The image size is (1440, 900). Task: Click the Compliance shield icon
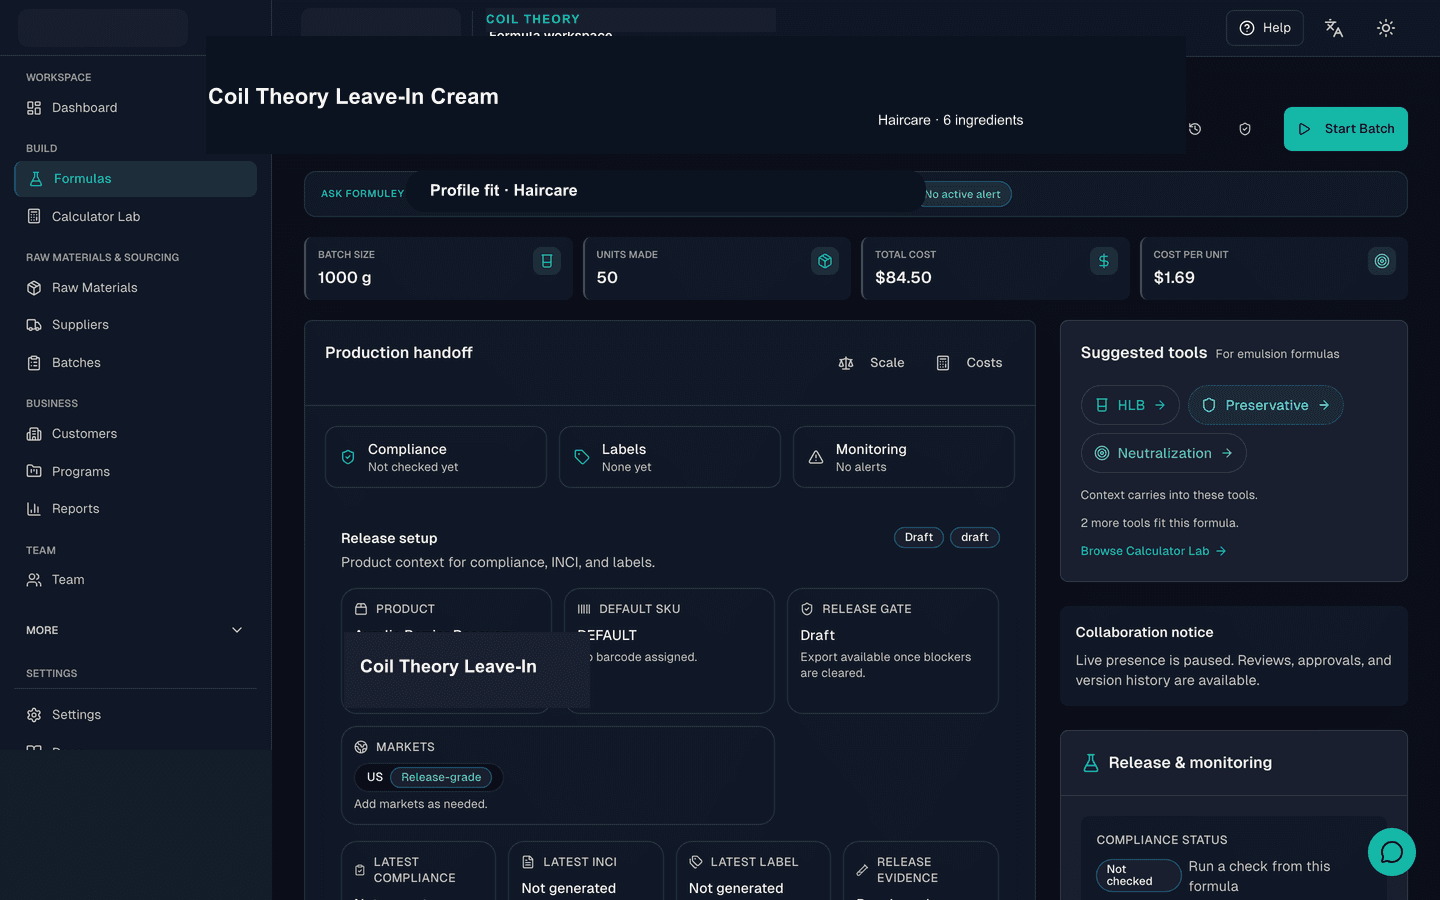348,457
